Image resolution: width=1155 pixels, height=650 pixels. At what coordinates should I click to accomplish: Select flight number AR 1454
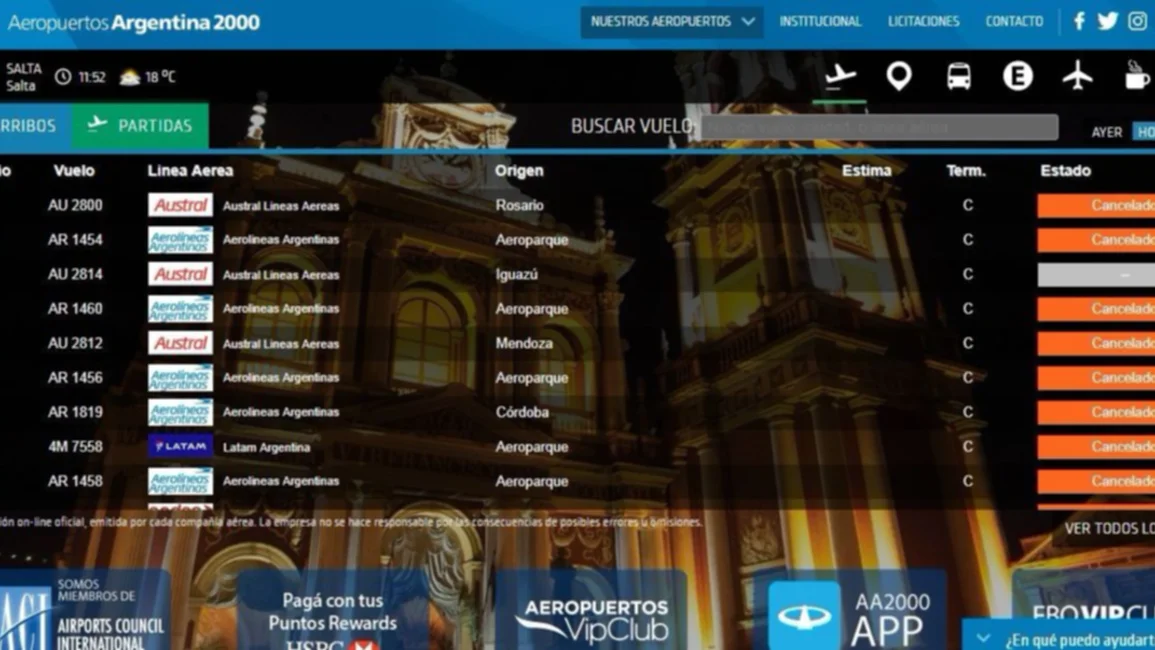(75, 240)
